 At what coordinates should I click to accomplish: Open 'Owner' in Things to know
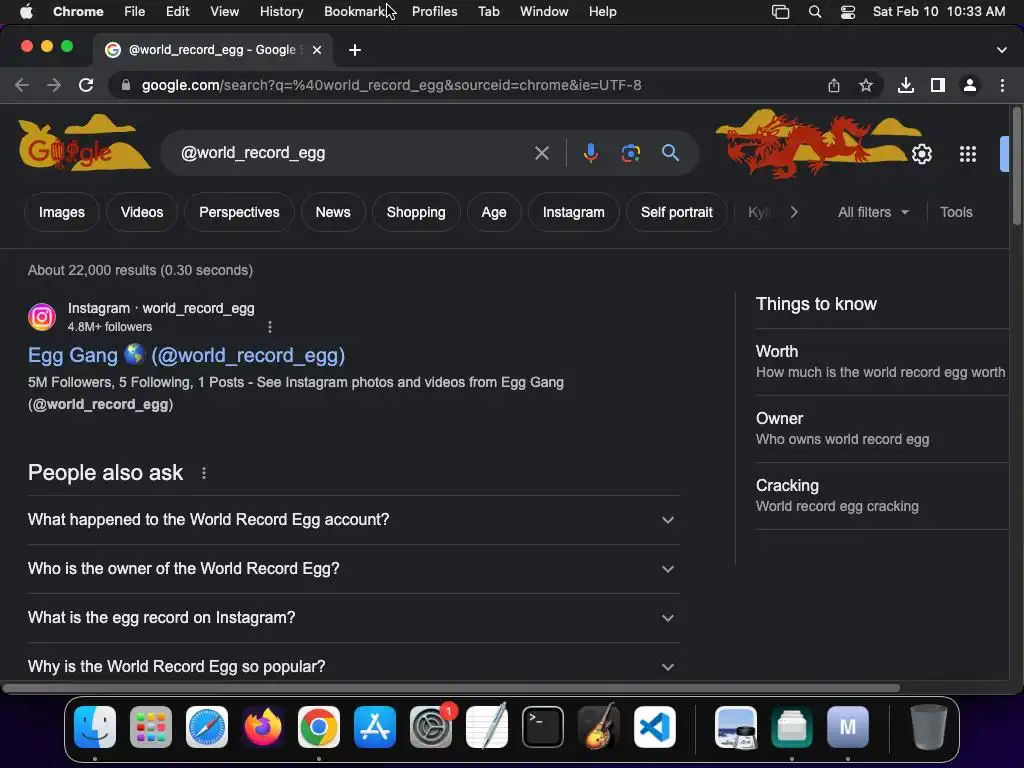coord(882,429)
